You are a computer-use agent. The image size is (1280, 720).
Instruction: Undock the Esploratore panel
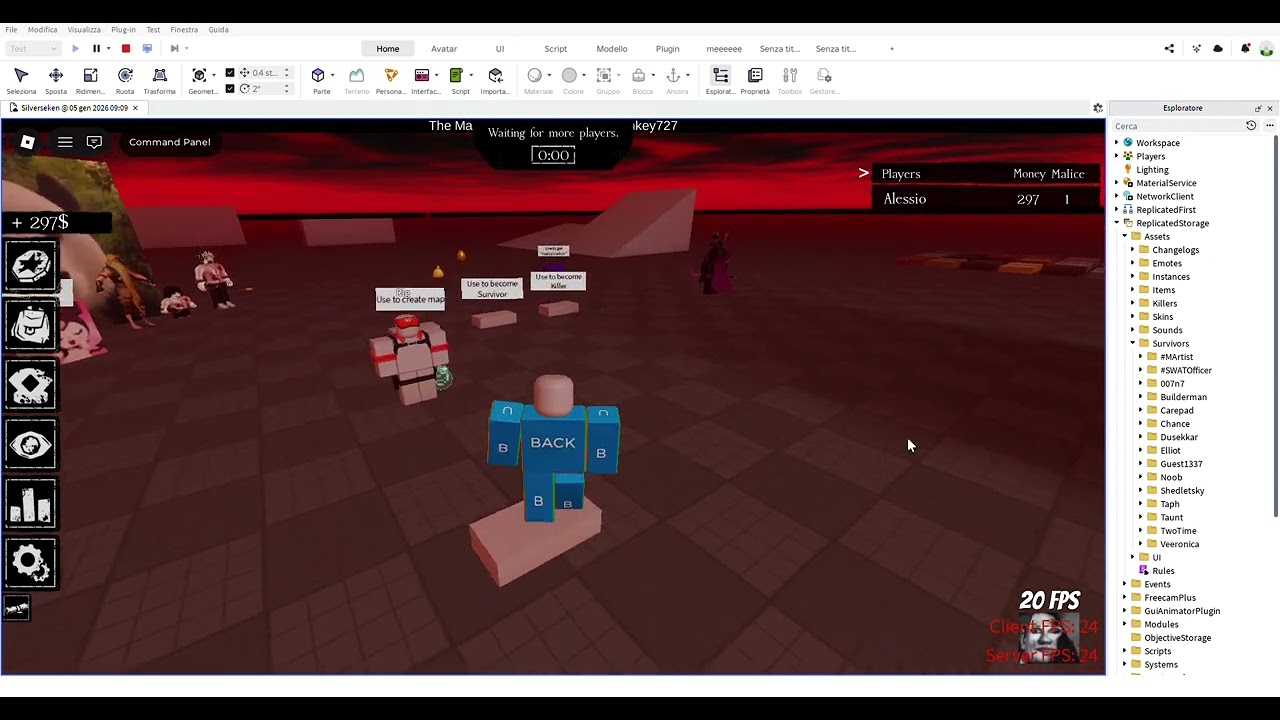tap(1258, 108)
